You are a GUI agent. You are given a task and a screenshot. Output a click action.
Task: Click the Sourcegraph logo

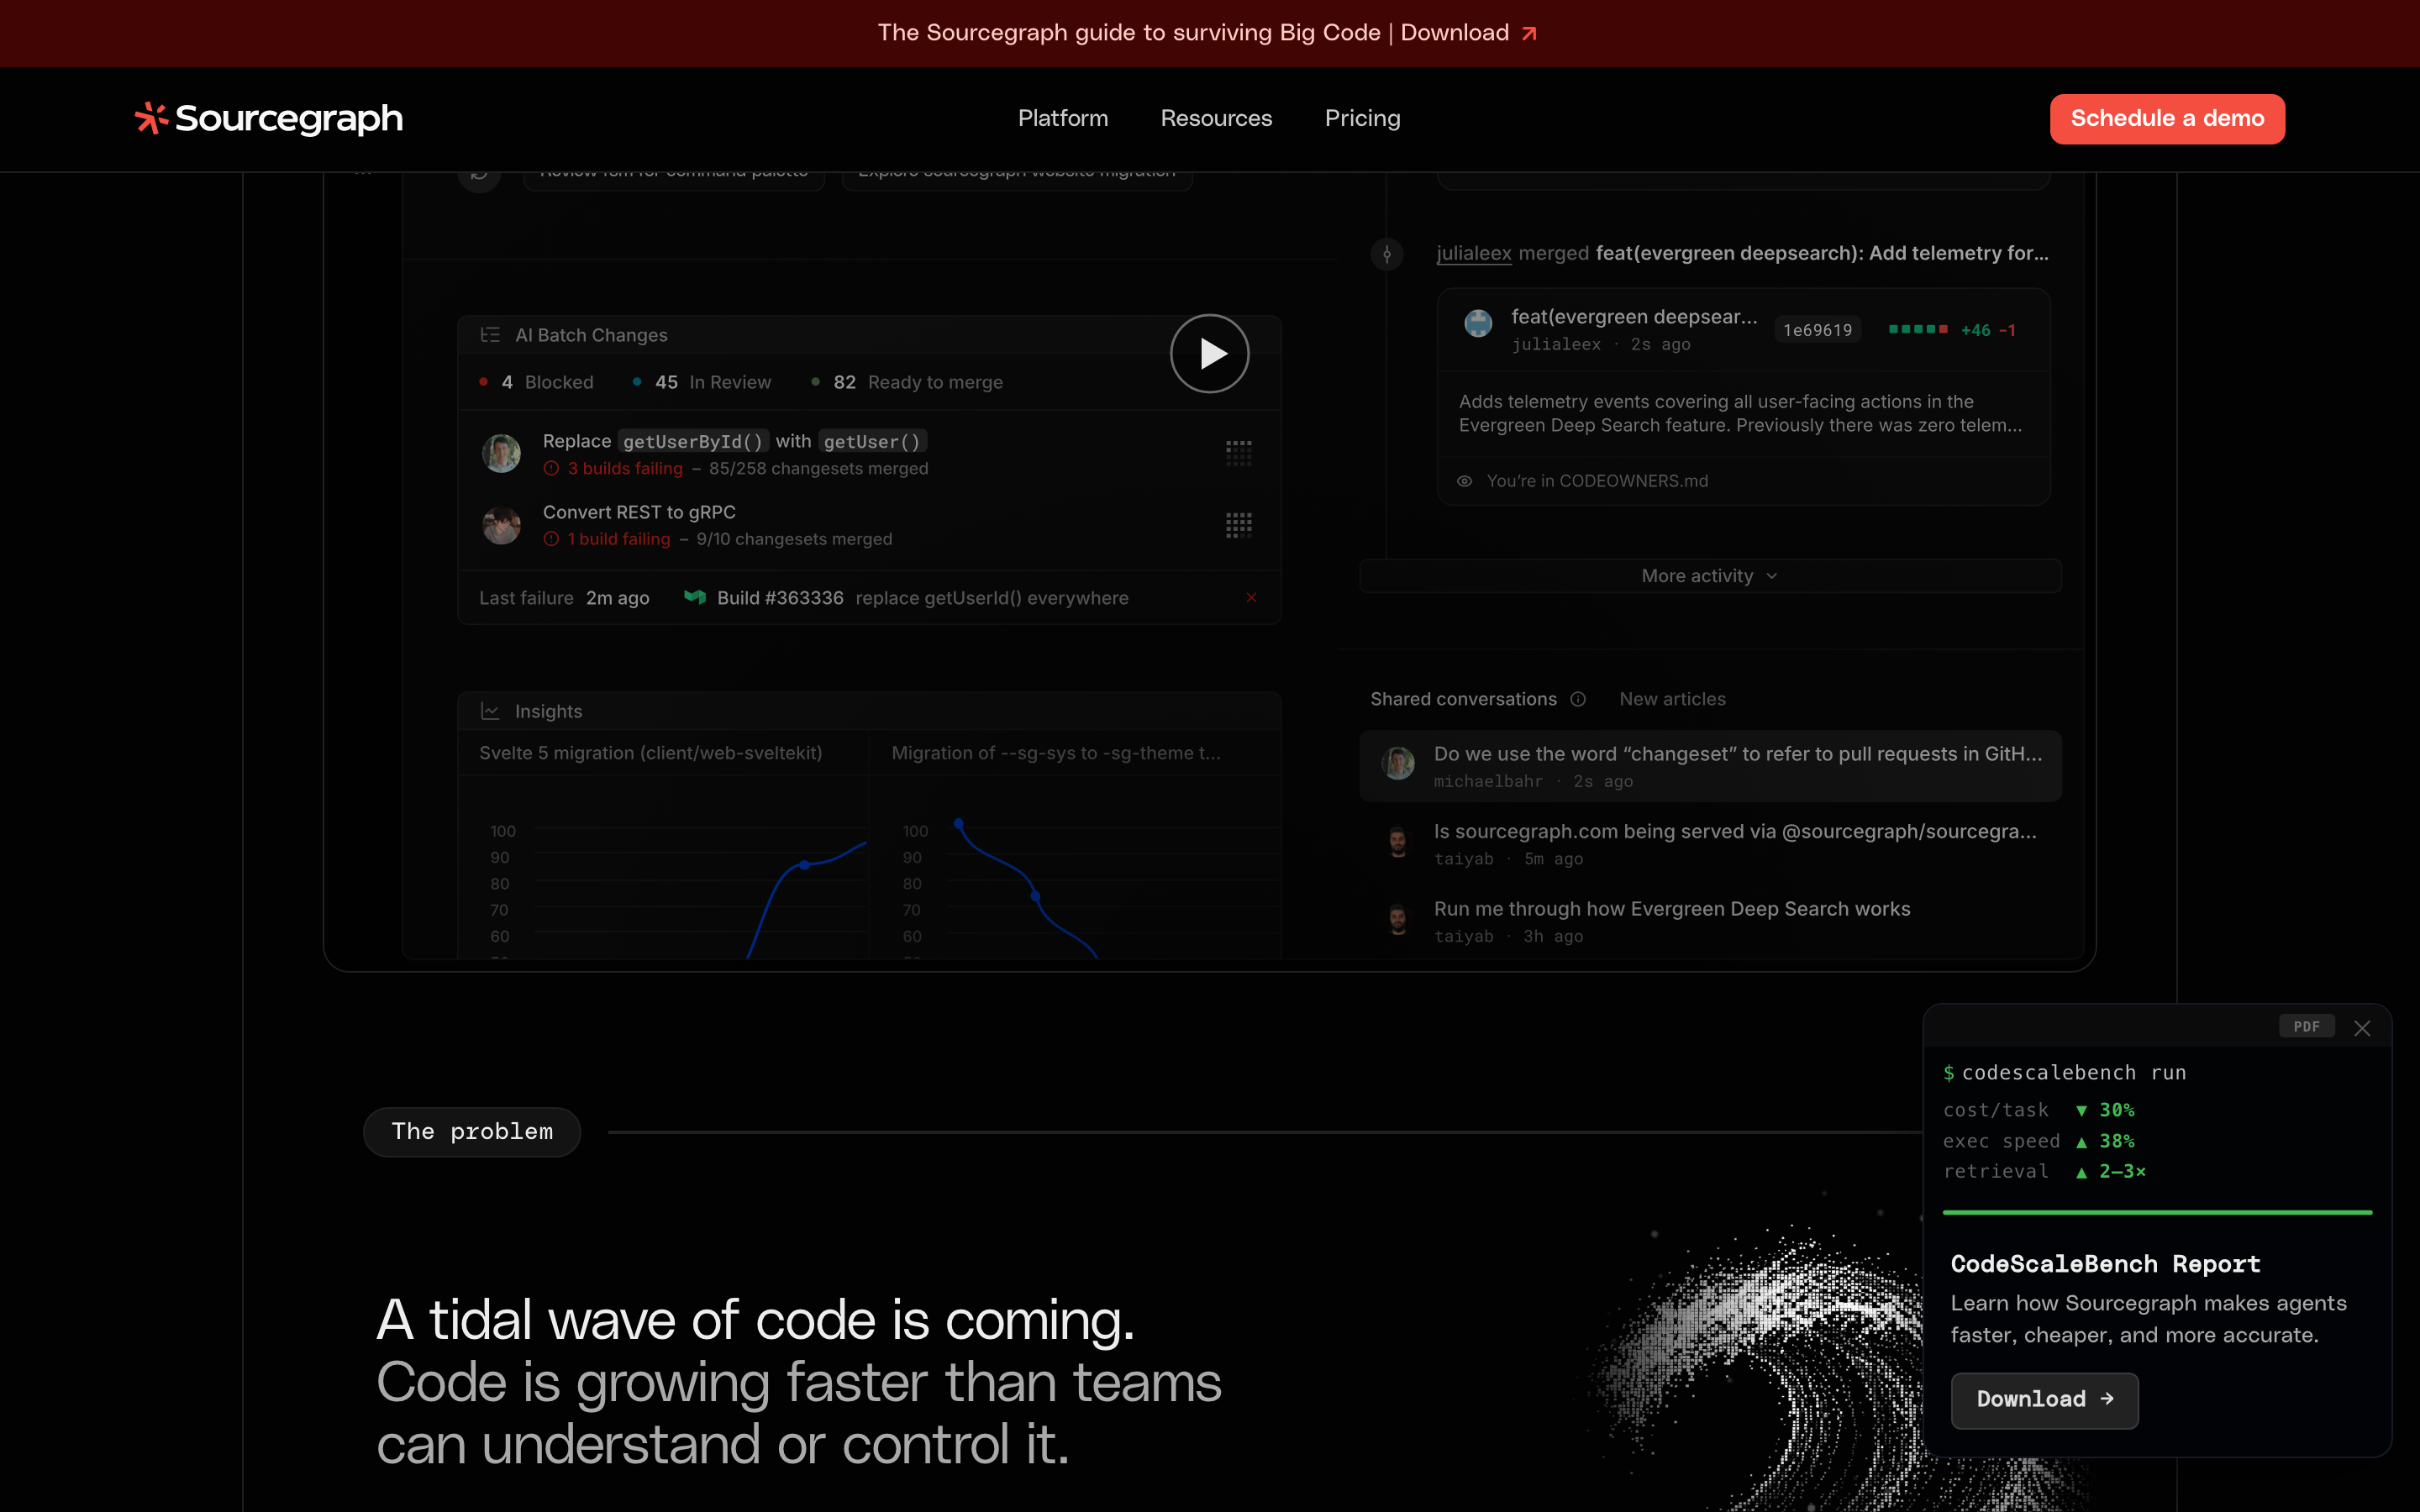(269, 118)
